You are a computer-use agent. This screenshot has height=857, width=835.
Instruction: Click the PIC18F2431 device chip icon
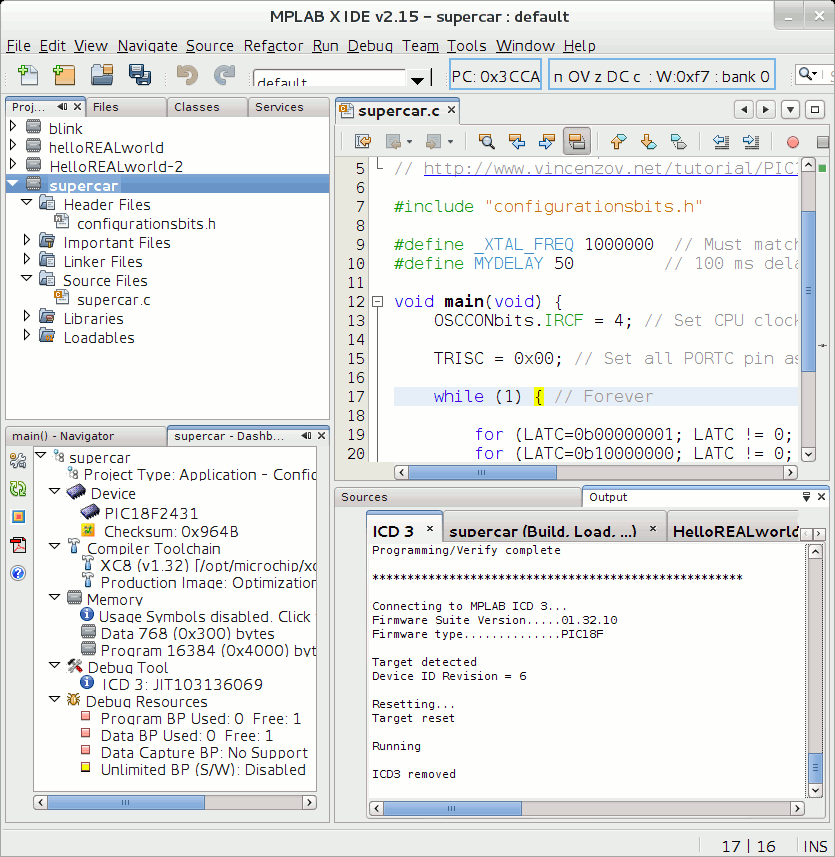pos(90,512)
